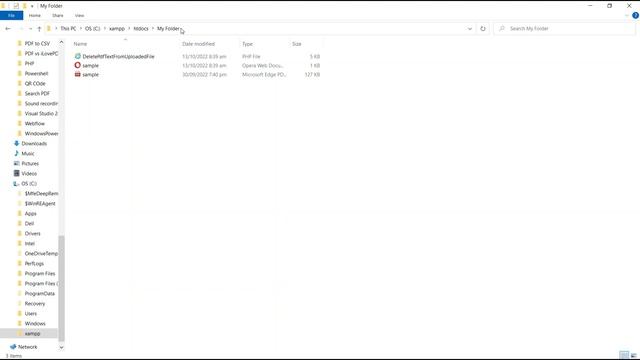Select Drivers folder in sidebar
640x360 pixels.
[32, 233]
